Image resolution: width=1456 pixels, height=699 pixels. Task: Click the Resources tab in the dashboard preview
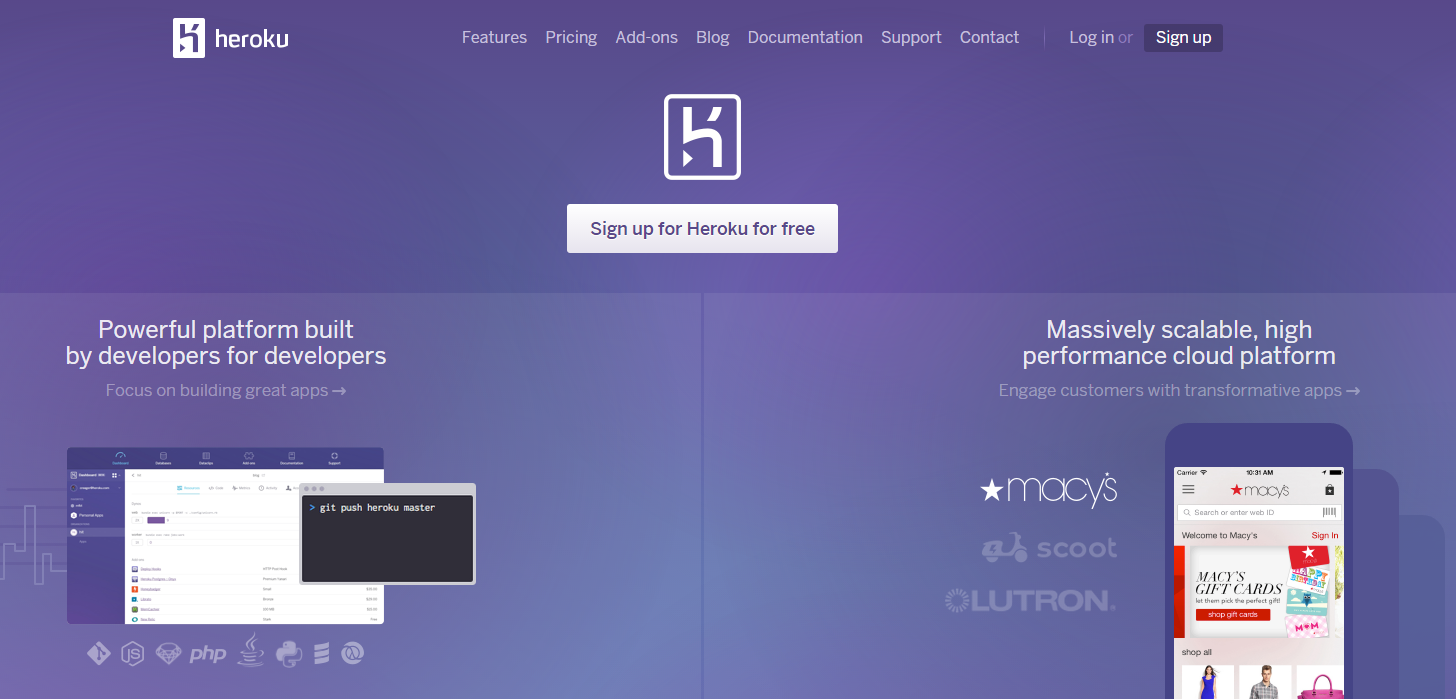coord(188,488)
